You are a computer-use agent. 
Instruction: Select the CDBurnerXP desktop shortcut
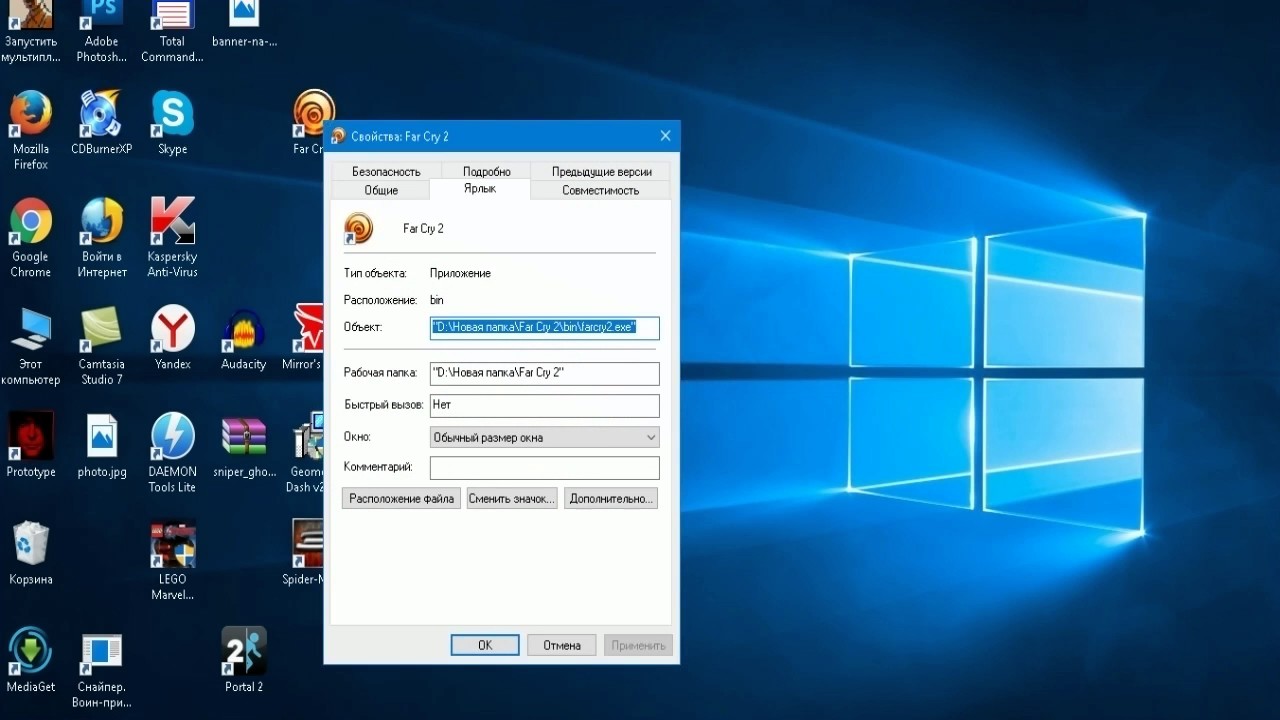pos(101,123)
